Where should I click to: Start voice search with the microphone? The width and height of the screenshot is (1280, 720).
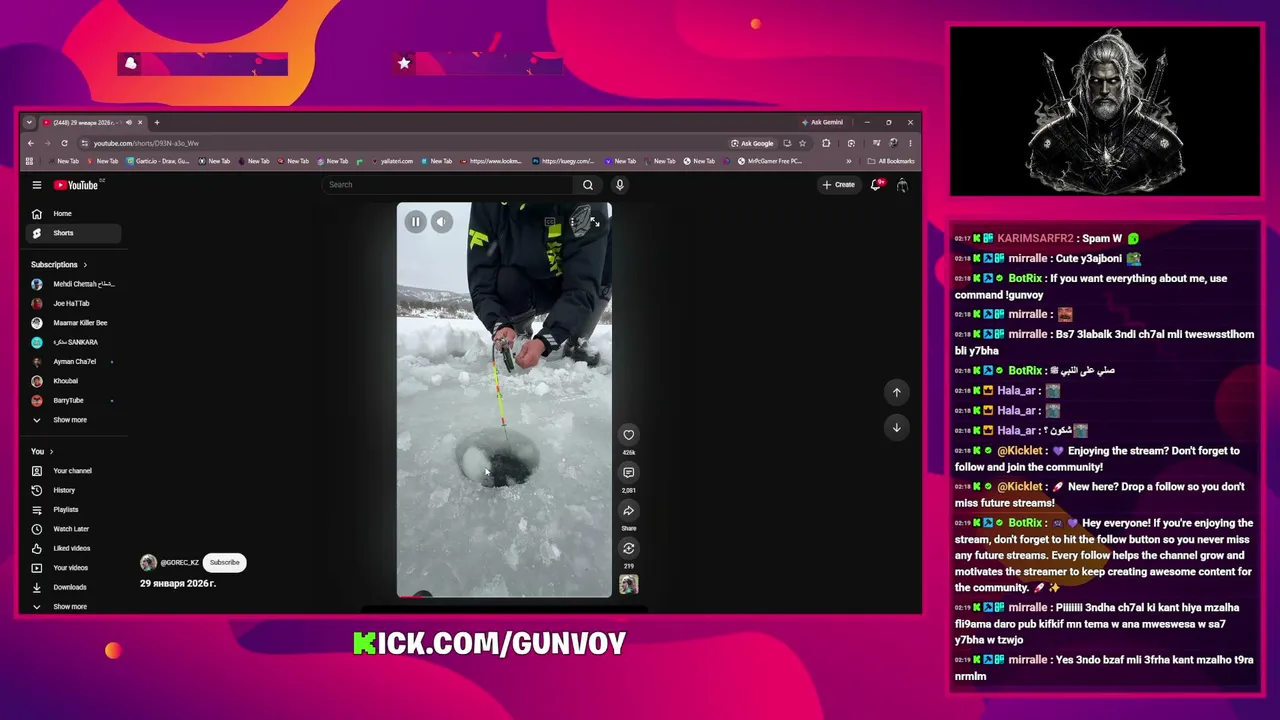click(620, 185)
